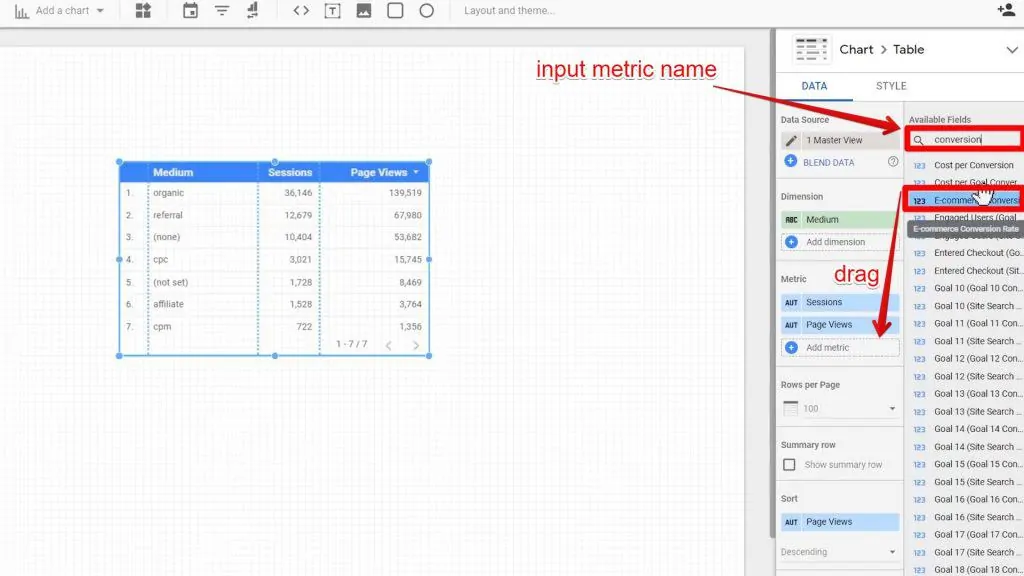Screen dimensions: 1024x576
Task: Select the Rectangle shape tool
Action: tap(396, 11)
